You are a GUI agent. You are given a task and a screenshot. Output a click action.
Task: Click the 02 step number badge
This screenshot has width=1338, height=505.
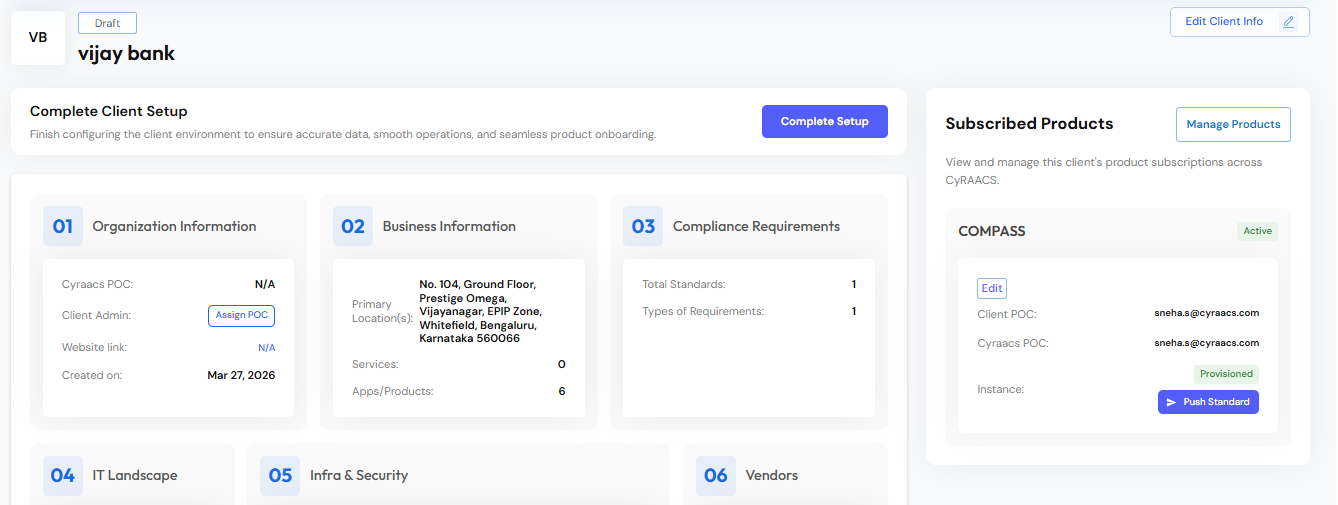353,226
